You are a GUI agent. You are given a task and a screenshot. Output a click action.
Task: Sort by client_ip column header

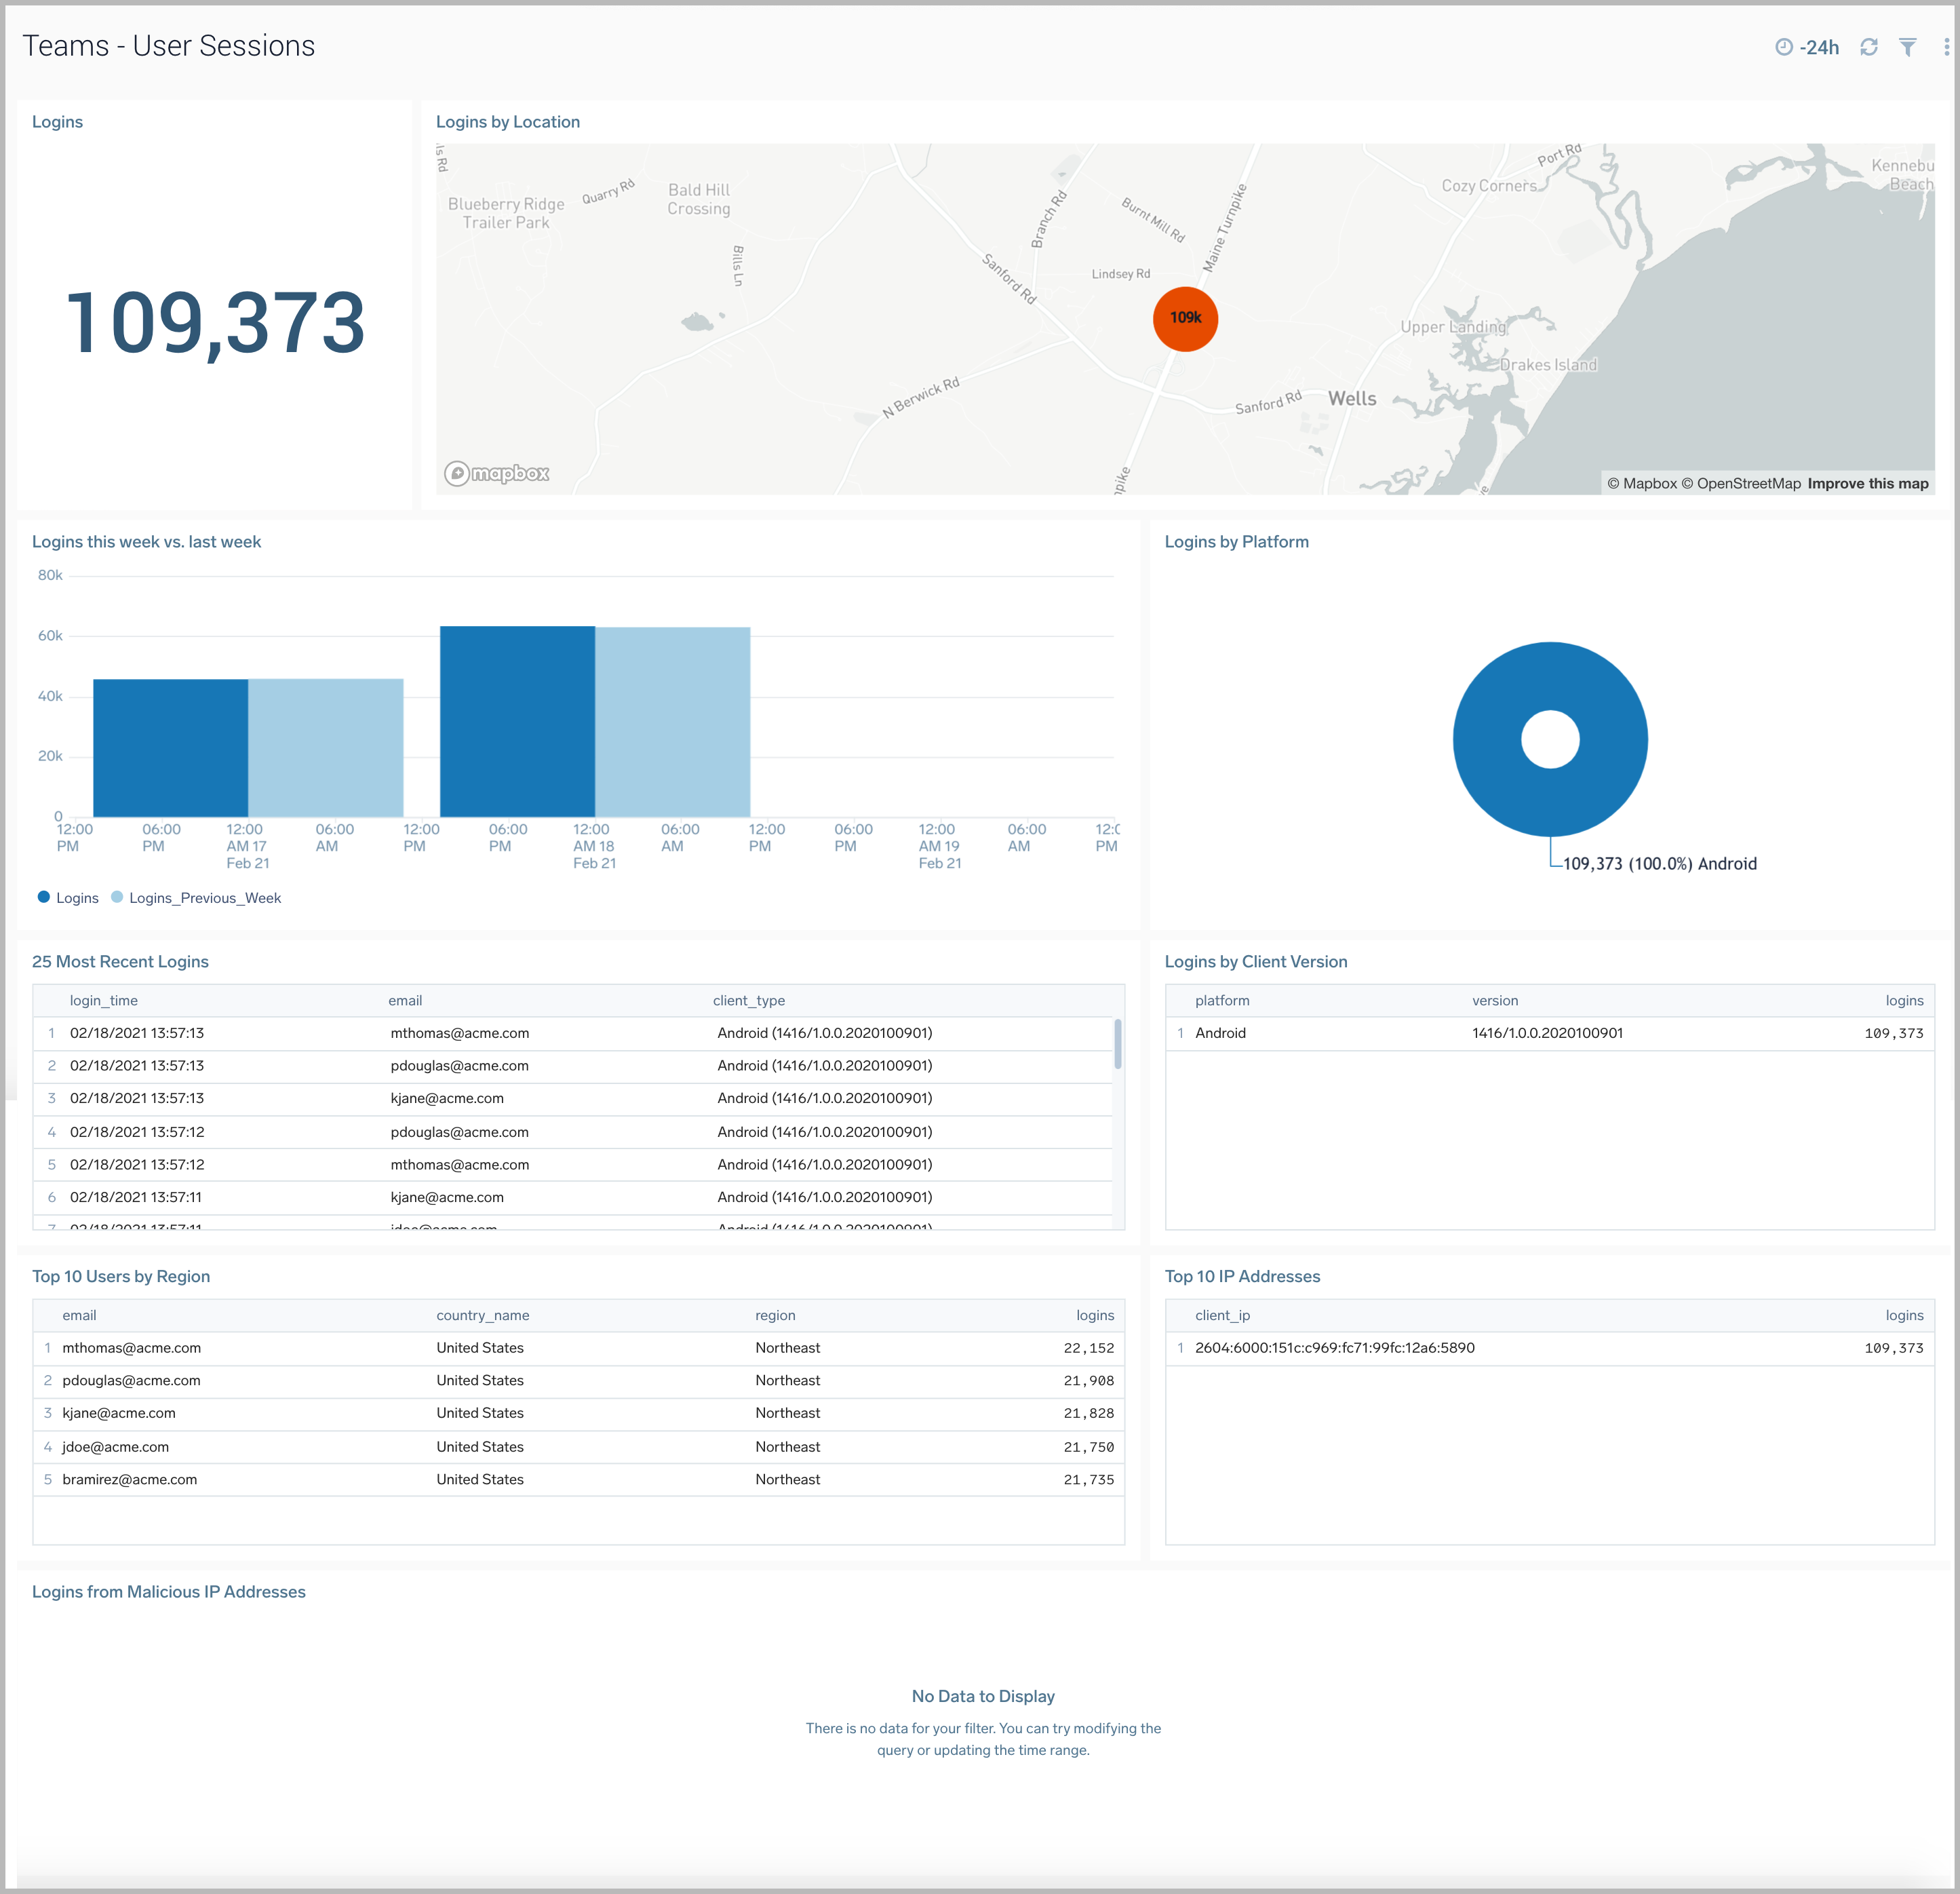(1222, 1316)
